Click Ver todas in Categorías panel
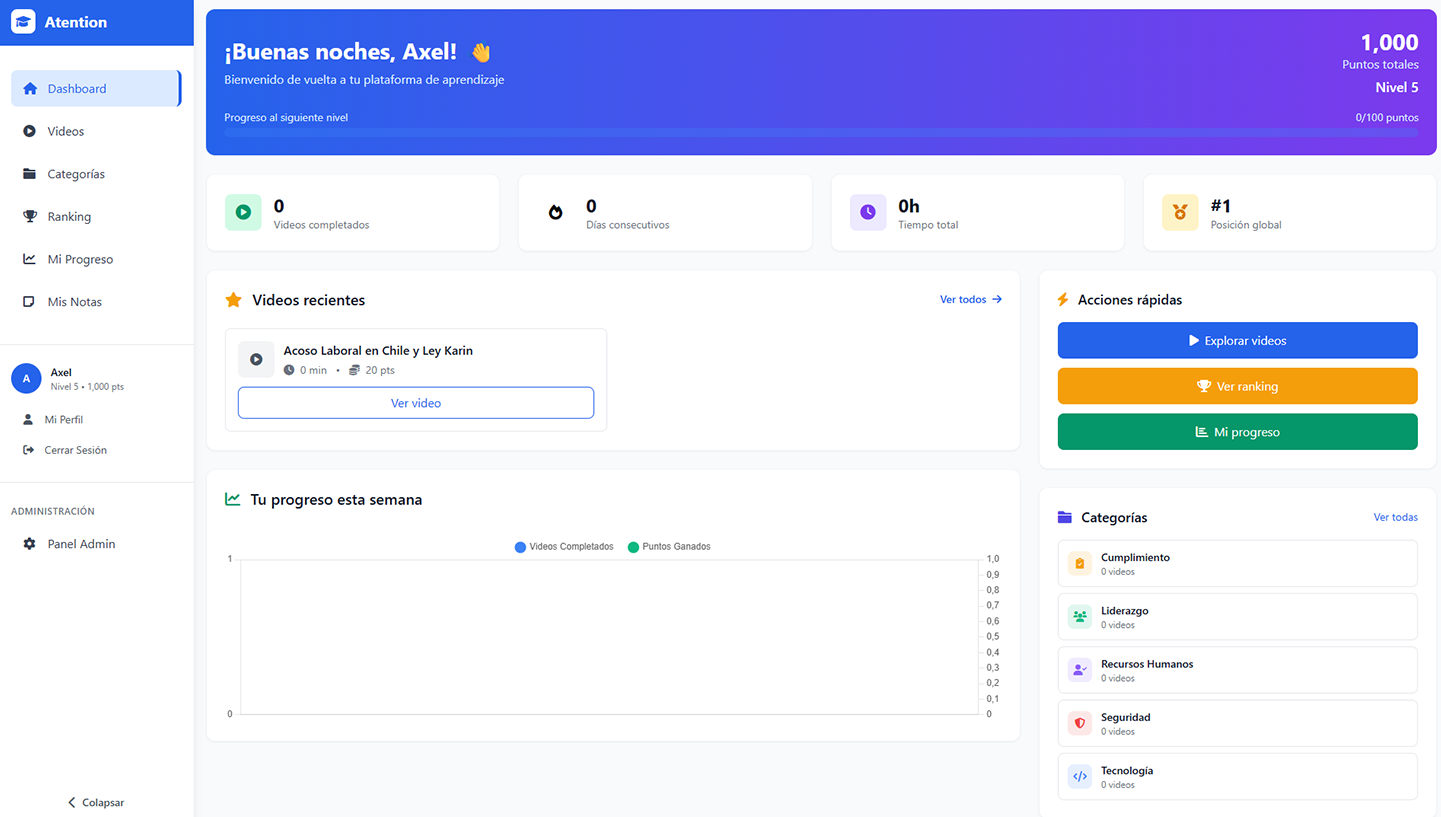The width and height of the screenshot is (1441, 817). coord(1395,517)
